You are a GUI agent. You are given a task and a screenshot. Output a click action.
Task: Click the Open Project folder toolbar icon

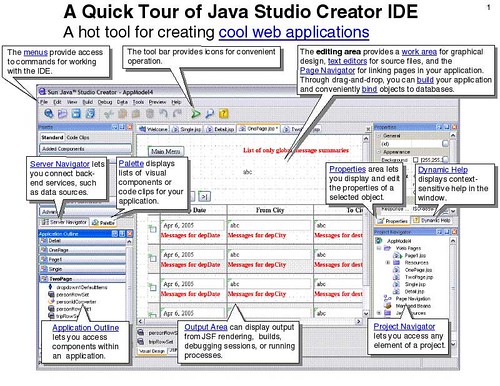(x=62, y=114)
